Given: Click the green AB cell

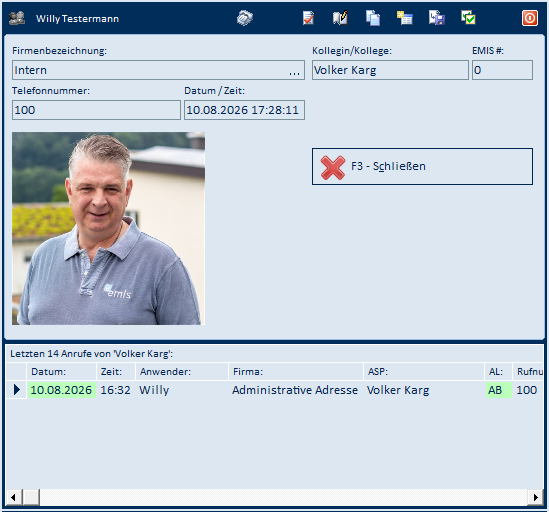Looking at the screenshot, I should click(499, 390).
